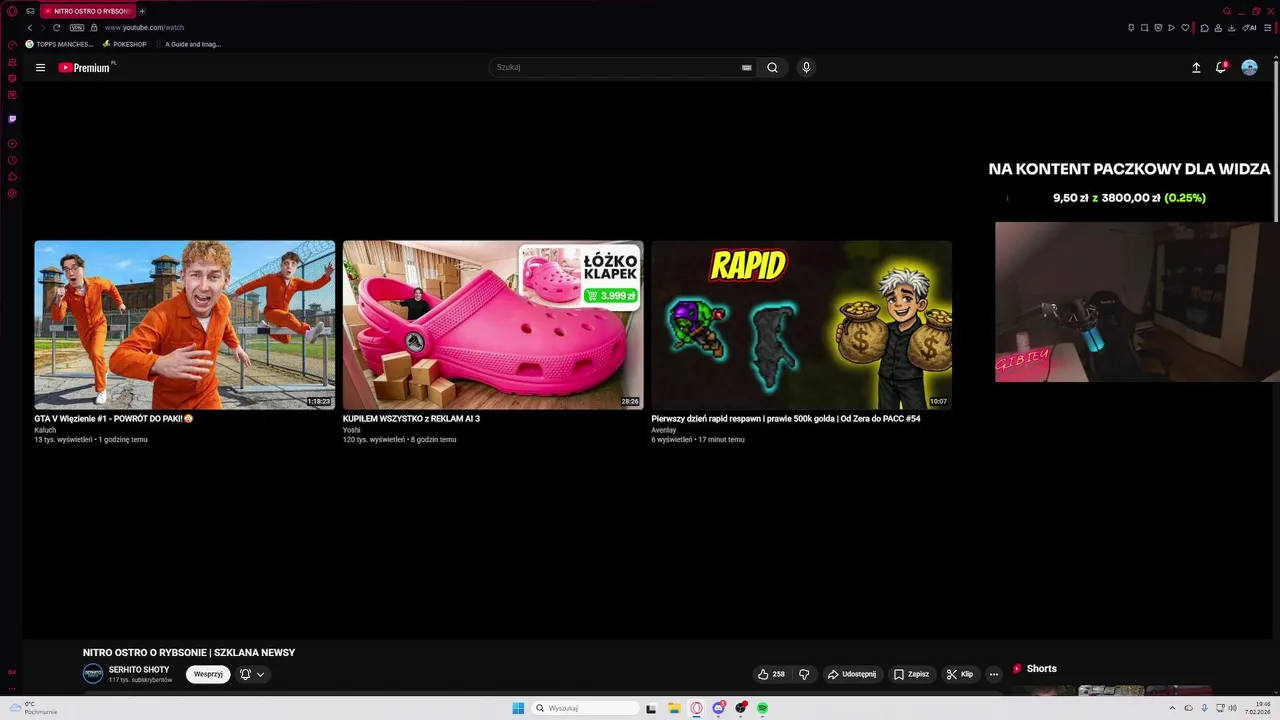
Task: Click the title GTA V Więzienie #1 - POWRÓT DO PAKI
Action: 113,419
